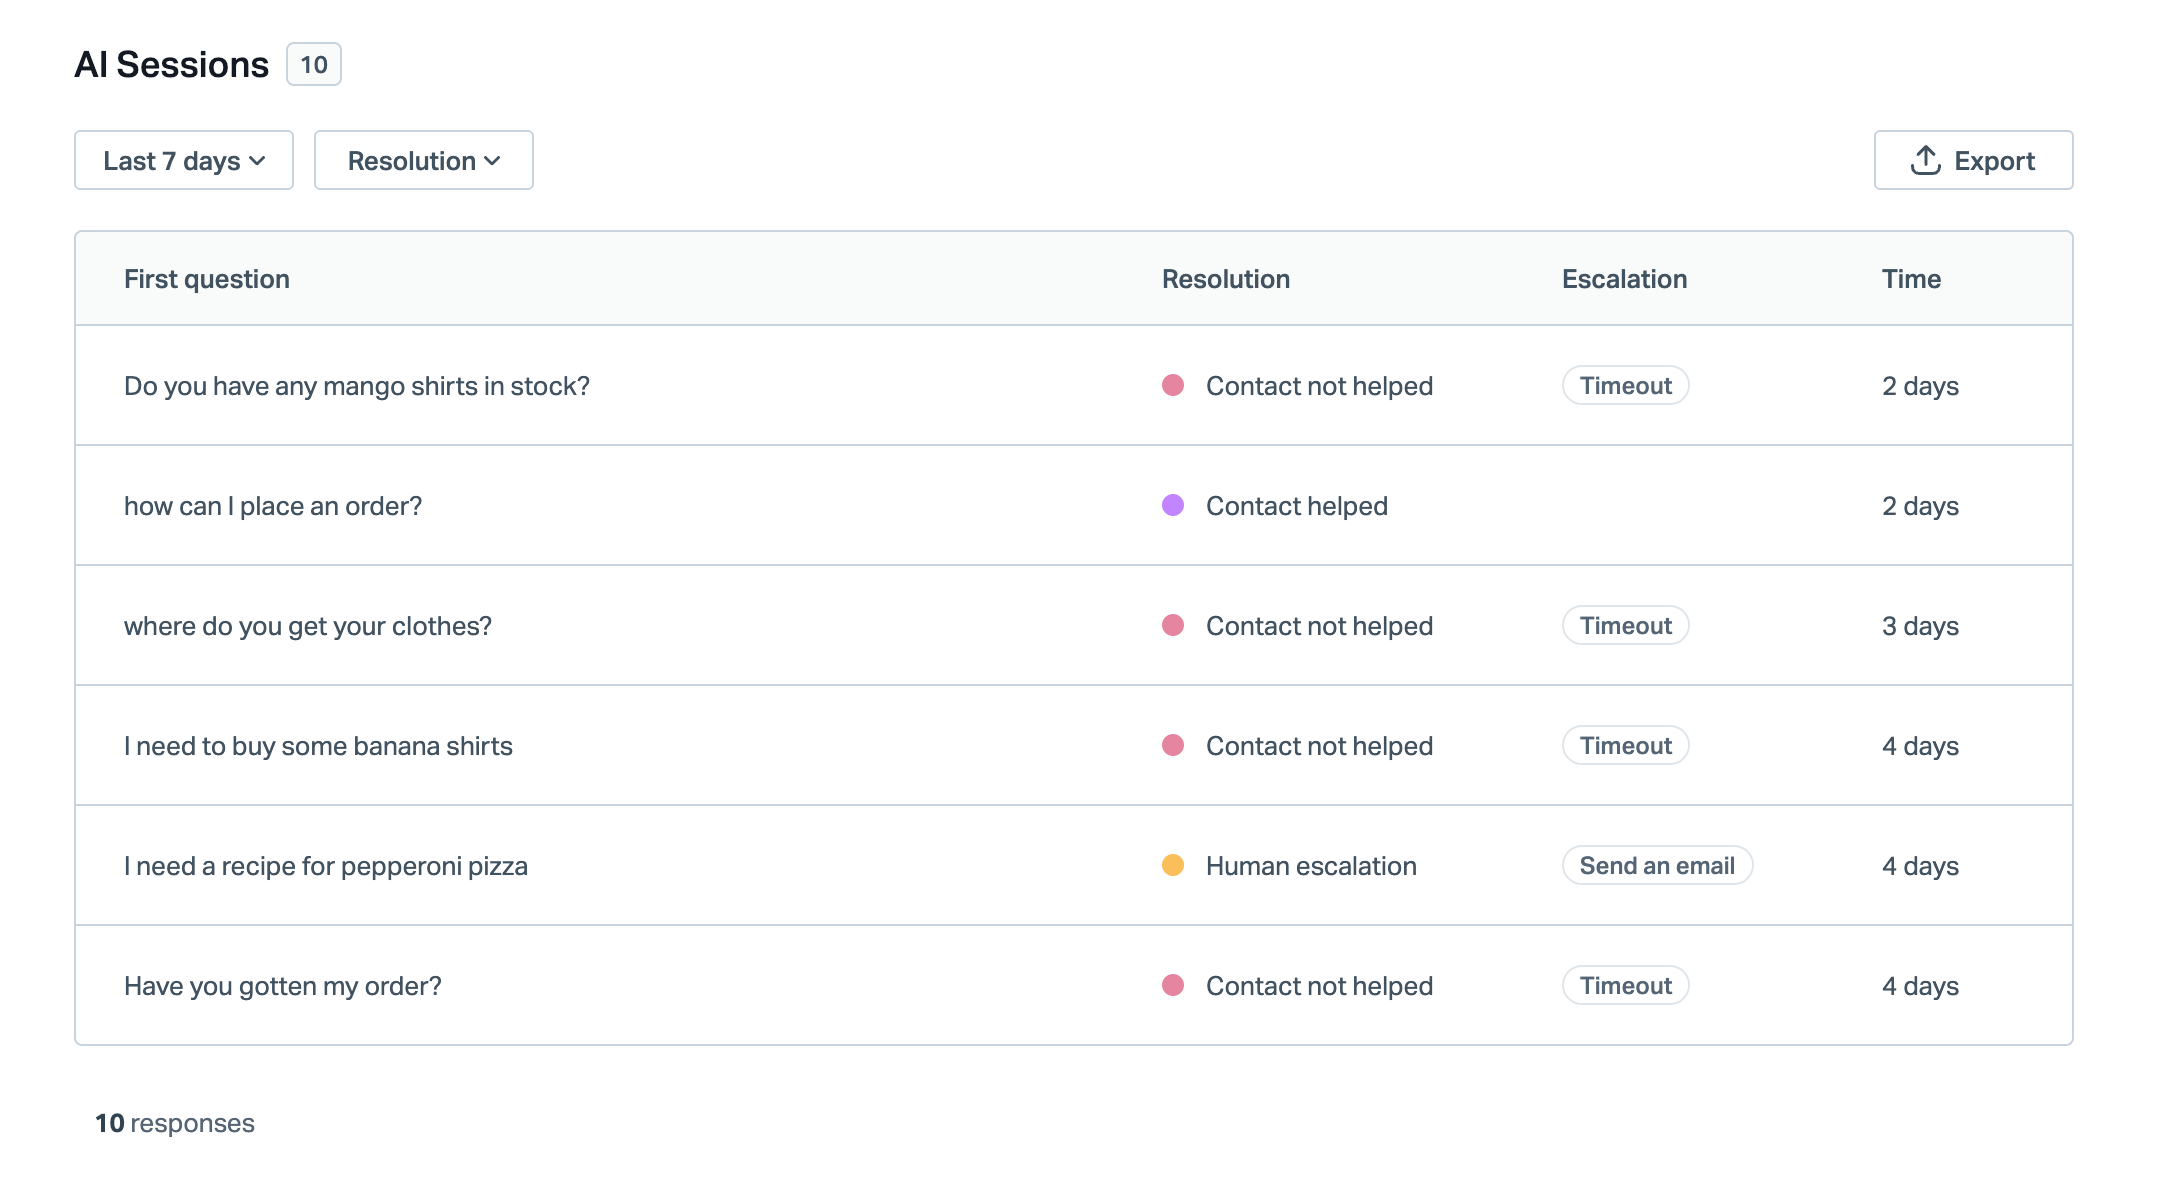The height and width of the screenshot is (1188, 2164).
Task: Open the 'Have you gotten my order?' session
Action: (1074, 985)
